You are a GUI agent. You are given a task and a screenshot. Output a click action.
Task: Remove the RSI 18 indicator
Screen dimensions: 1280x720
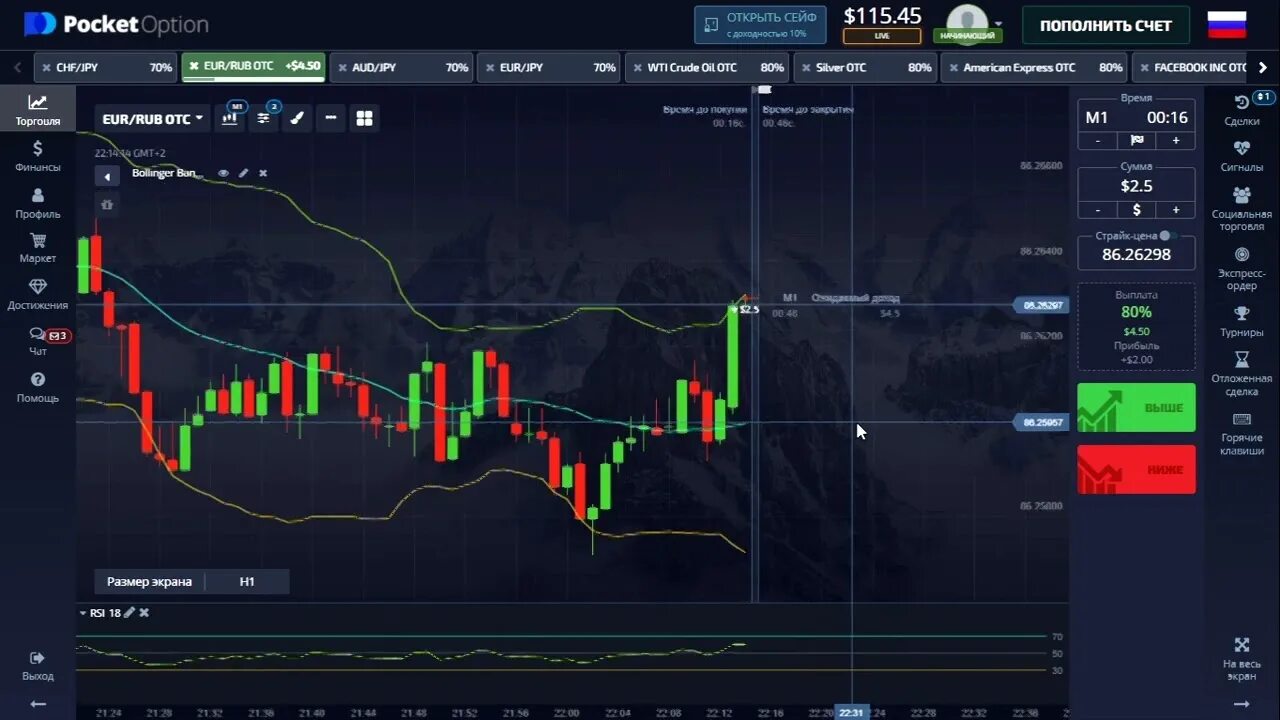pos(145,612)
